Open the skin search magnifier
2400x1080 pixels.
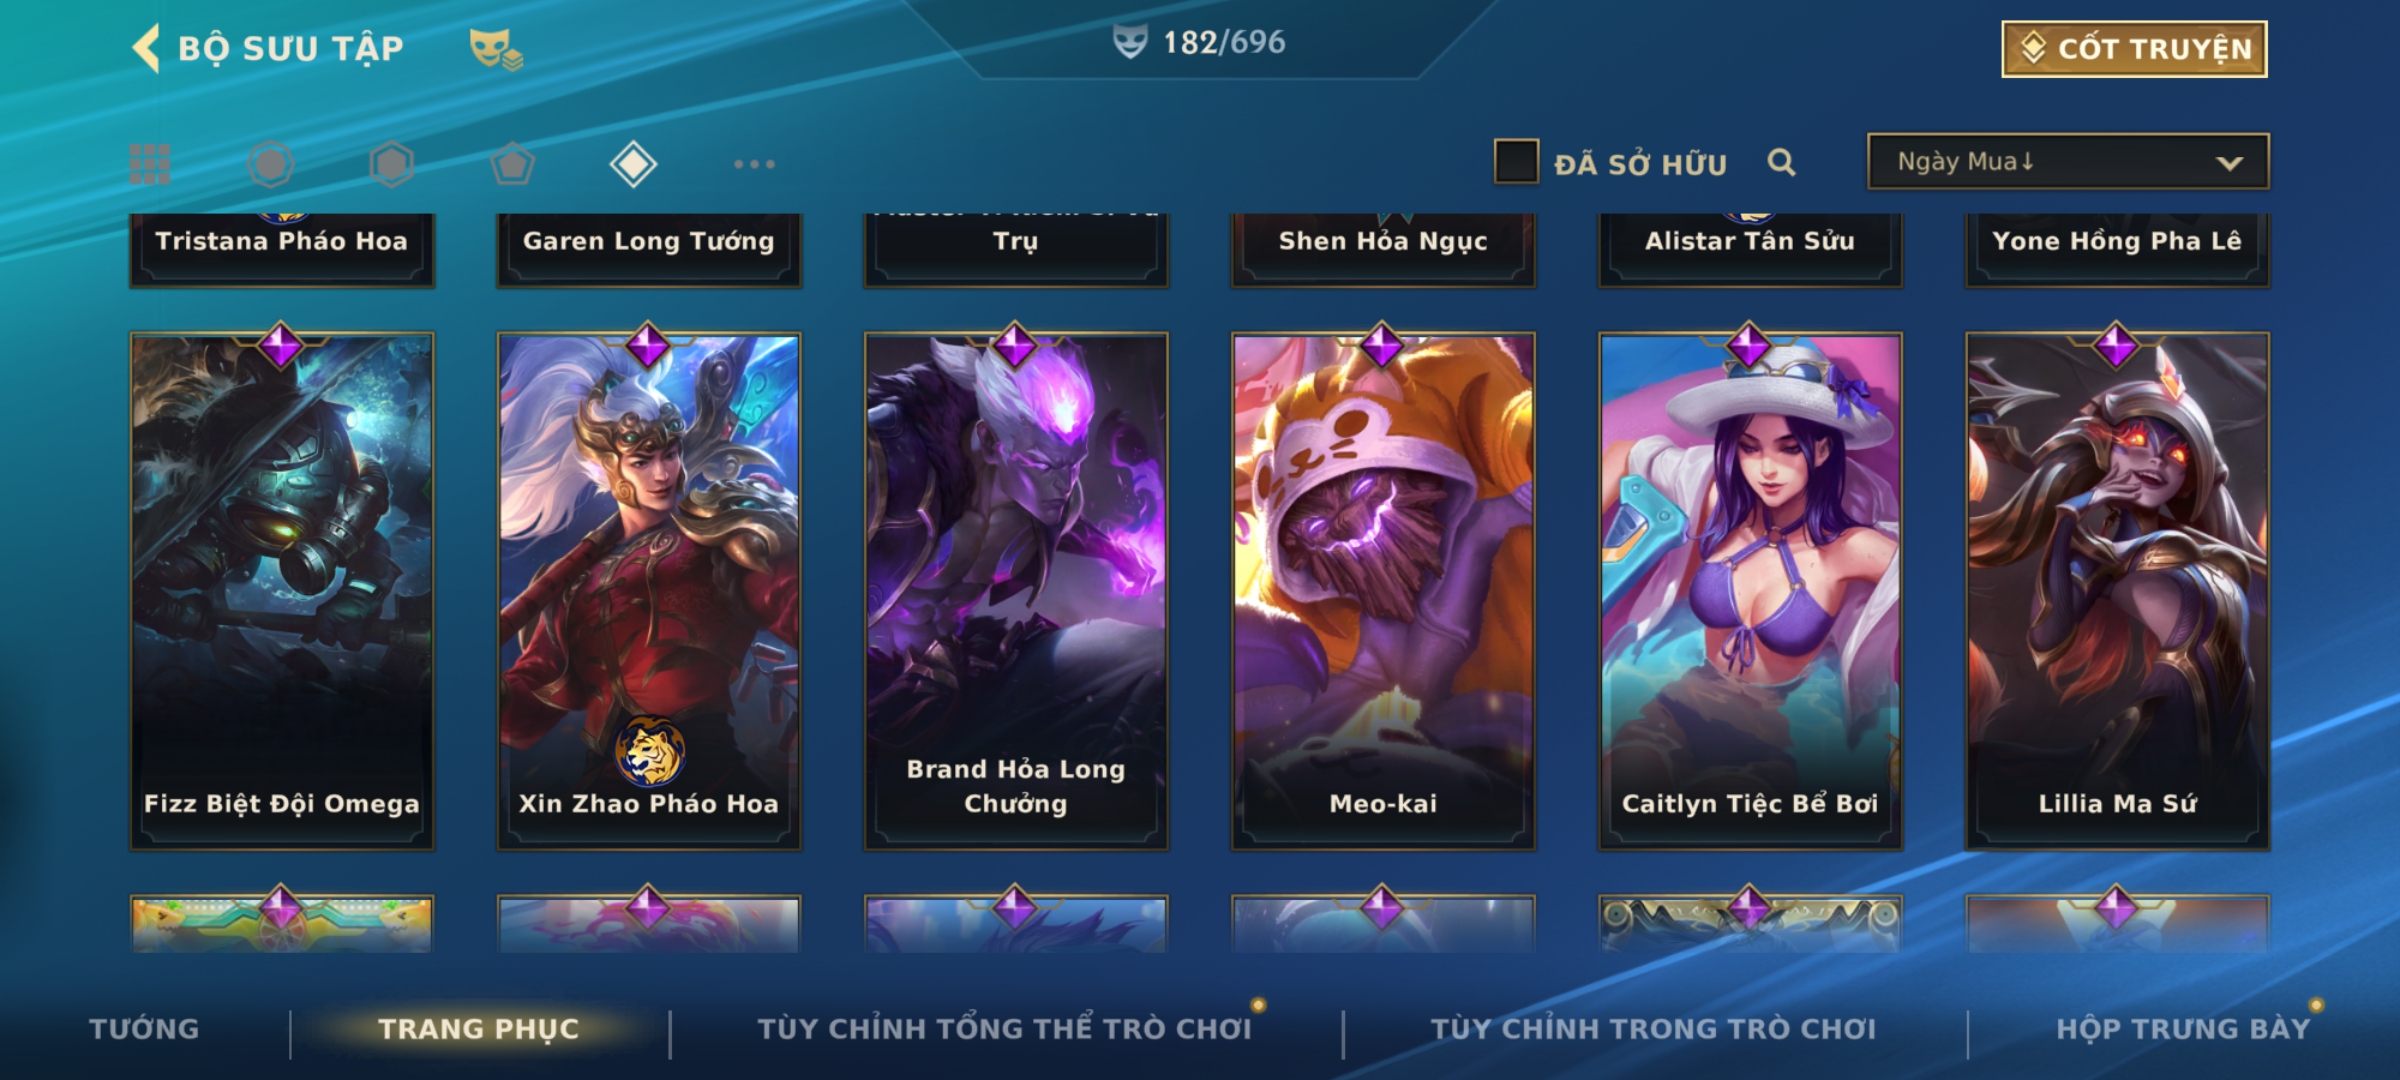(1781, 162)
